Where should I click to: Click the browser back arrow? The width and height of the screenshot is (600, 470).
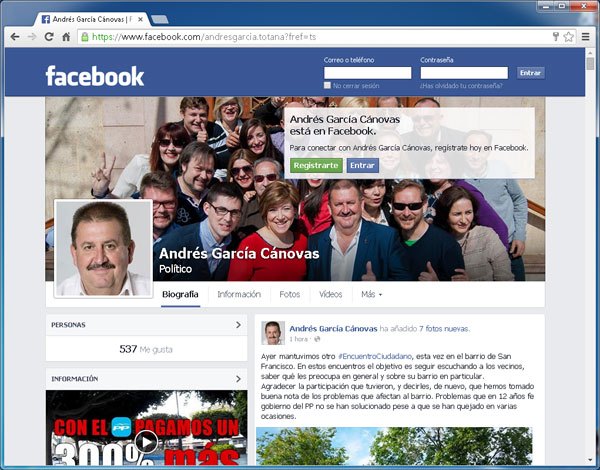(14, 37)
